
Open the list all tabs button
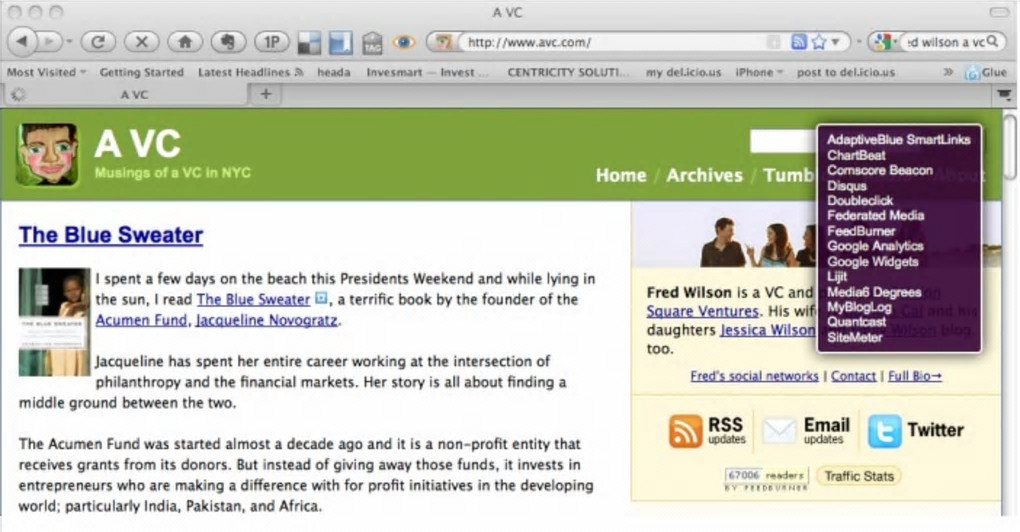point(1004,95)
